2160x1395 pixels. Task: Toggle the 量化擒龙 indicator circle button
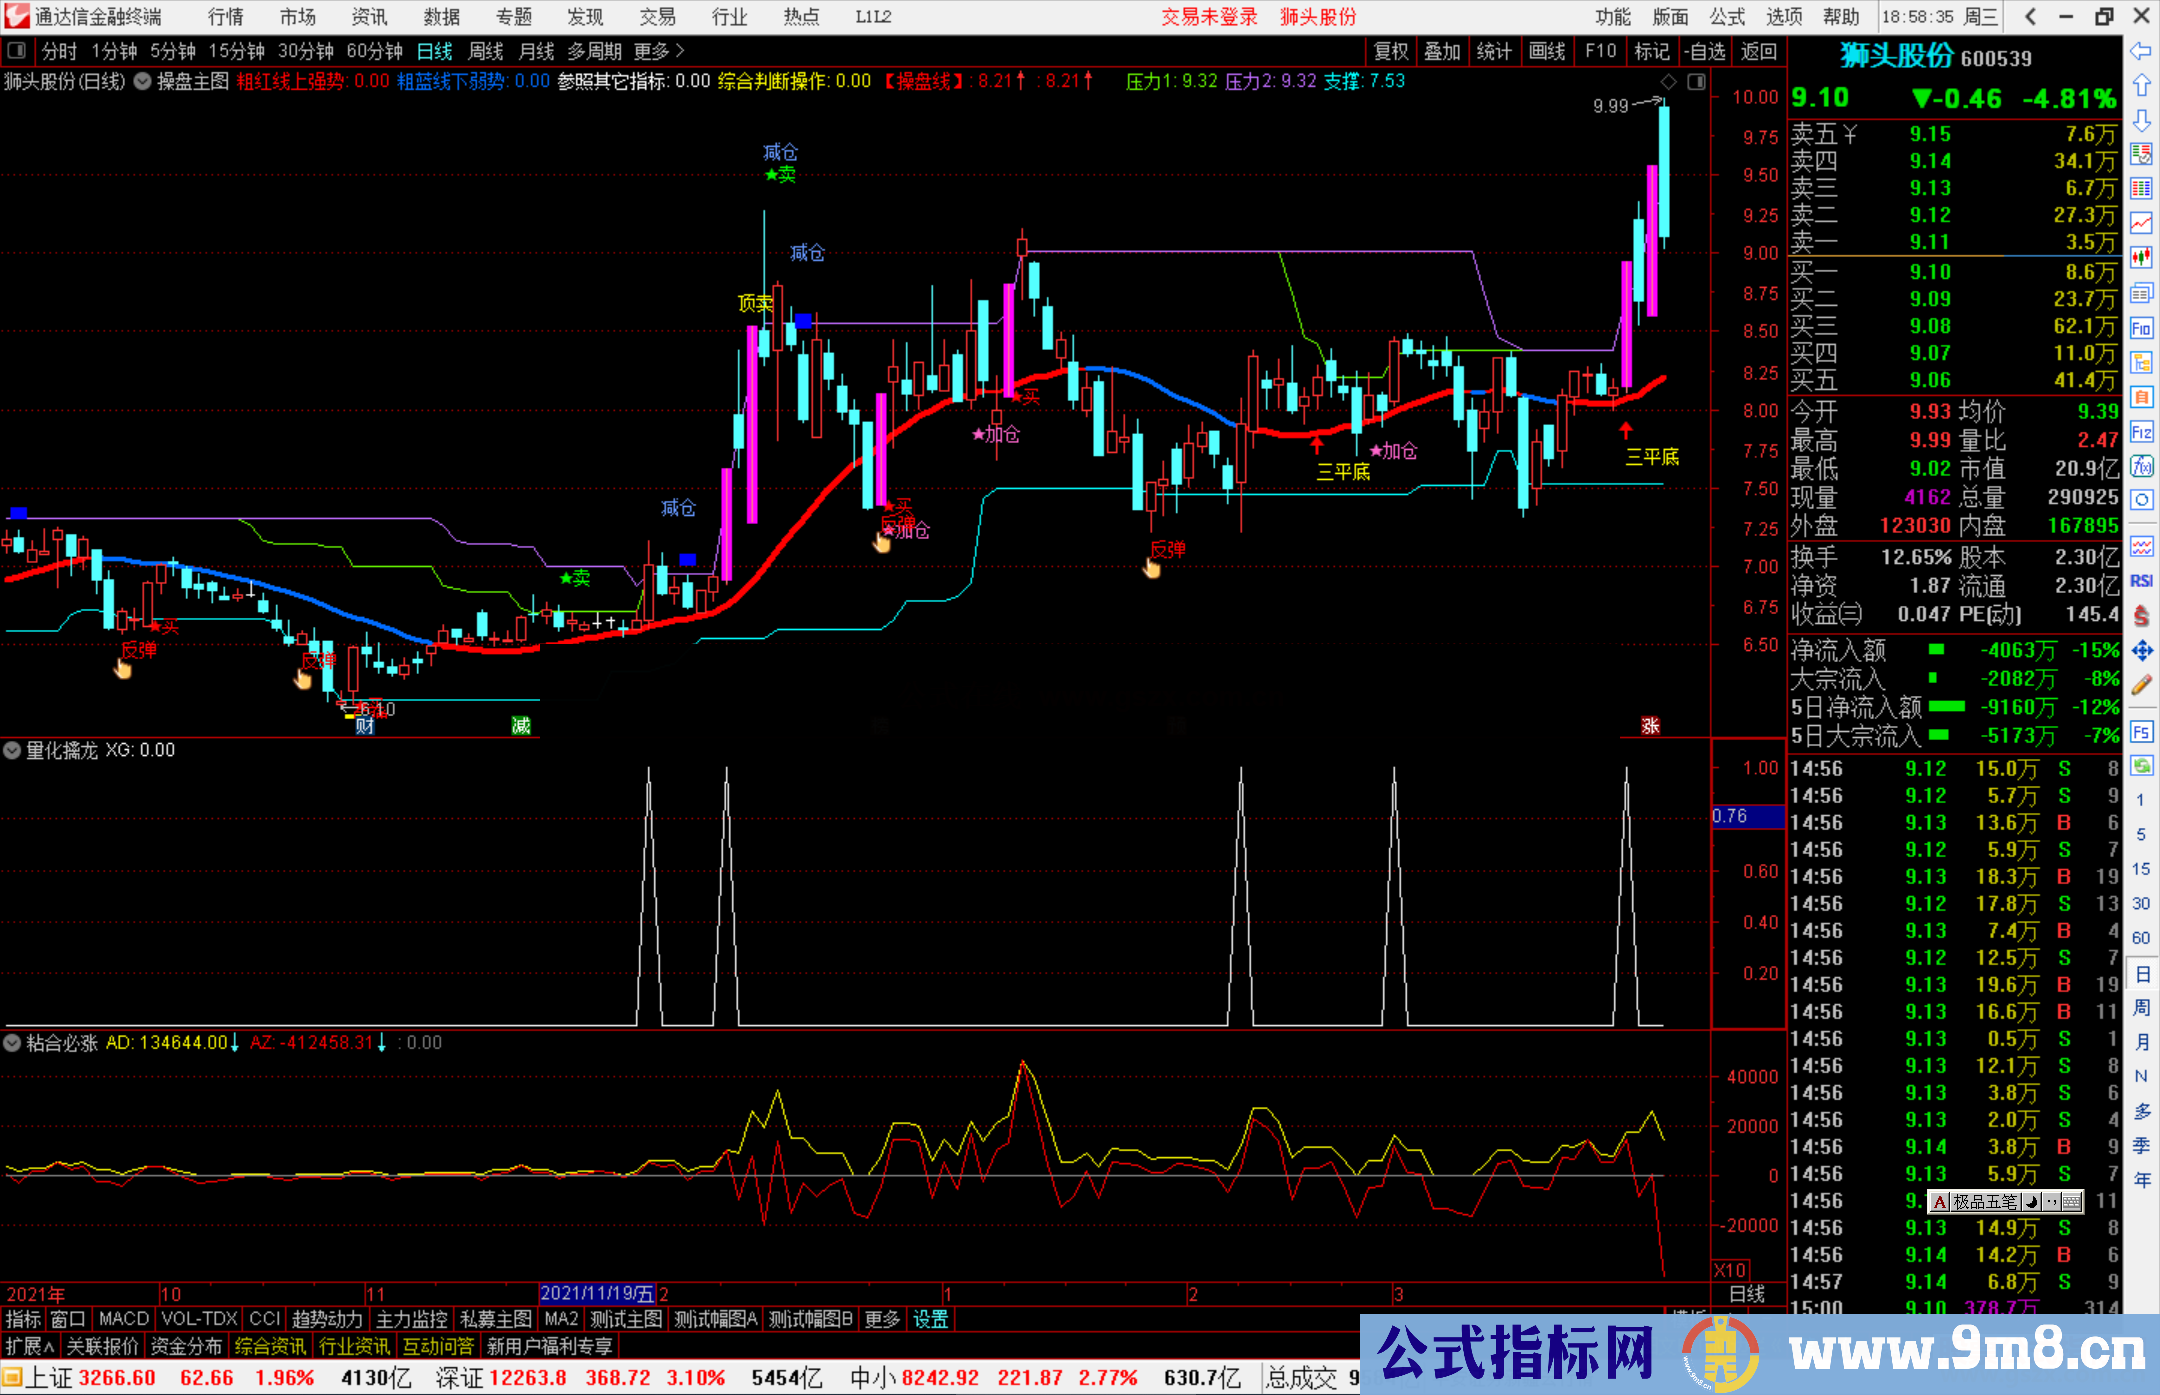[x=13, y=750]
